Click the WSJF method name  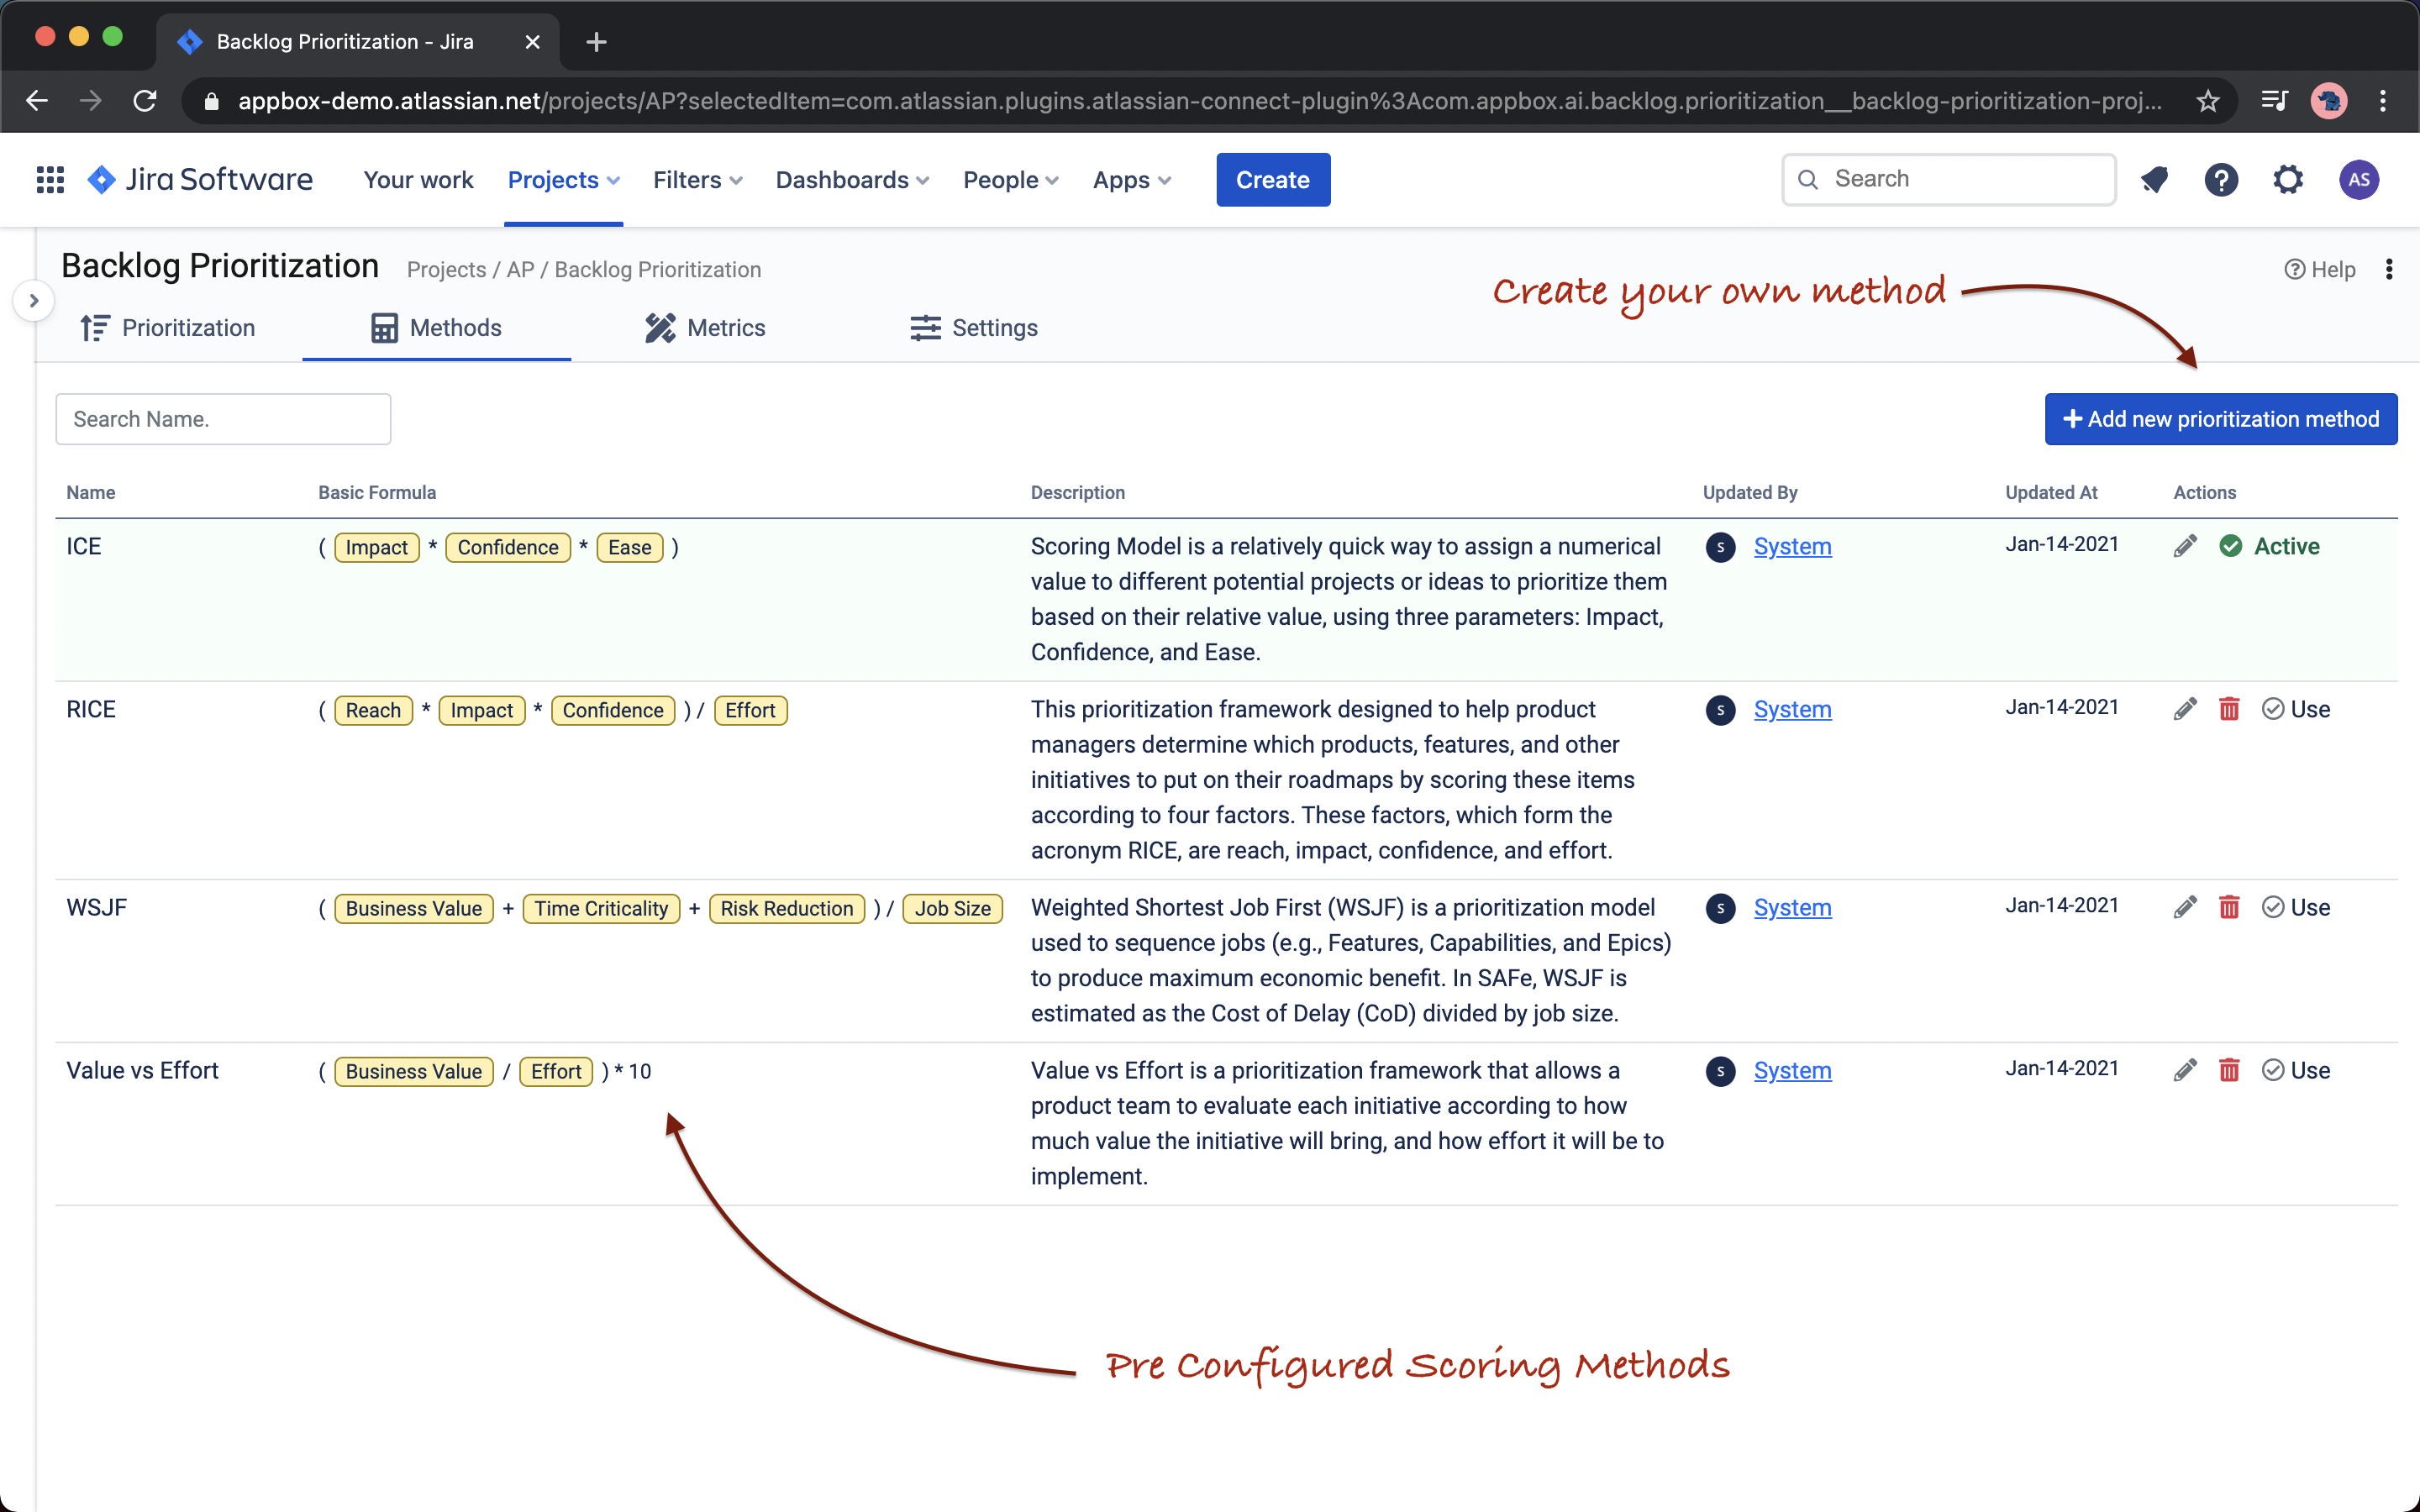pyautogui.click(x=97, y=907)
